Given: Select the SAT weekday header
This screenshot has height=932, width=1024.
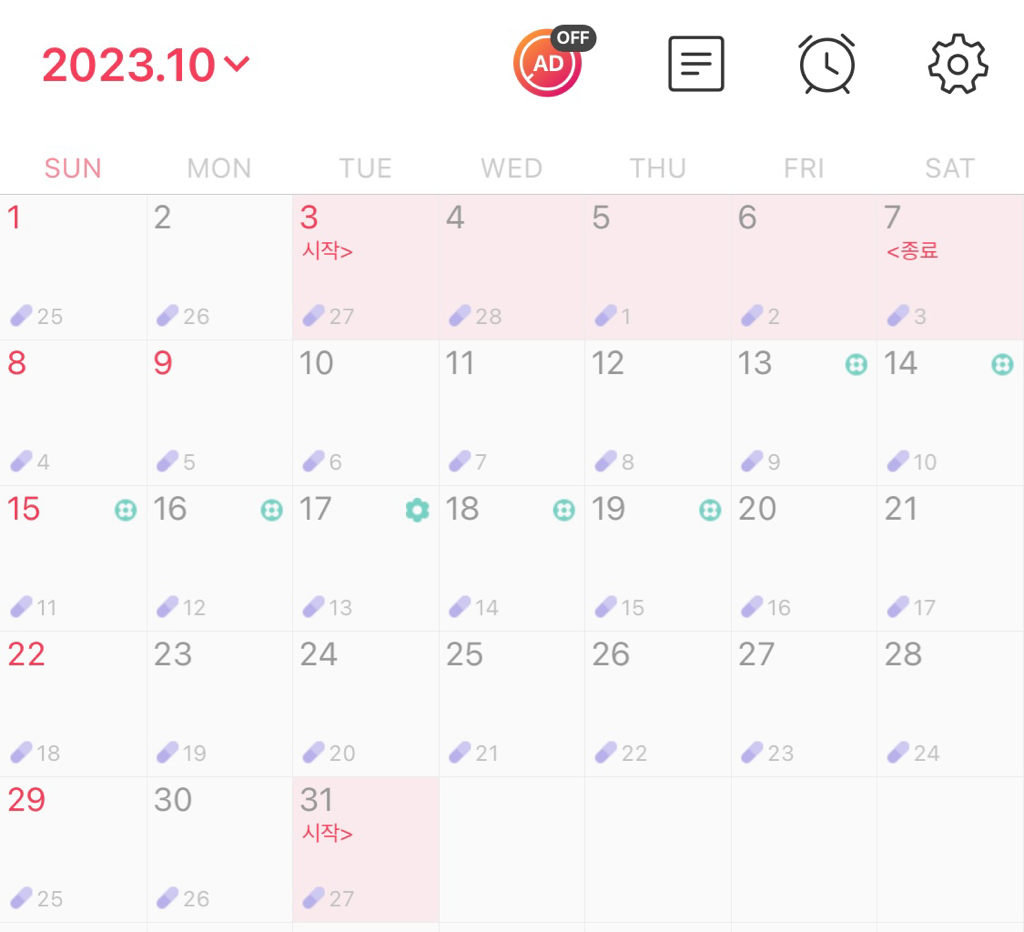Looking at the screenshot, I should pyautogui.click(x=949, y=168).
